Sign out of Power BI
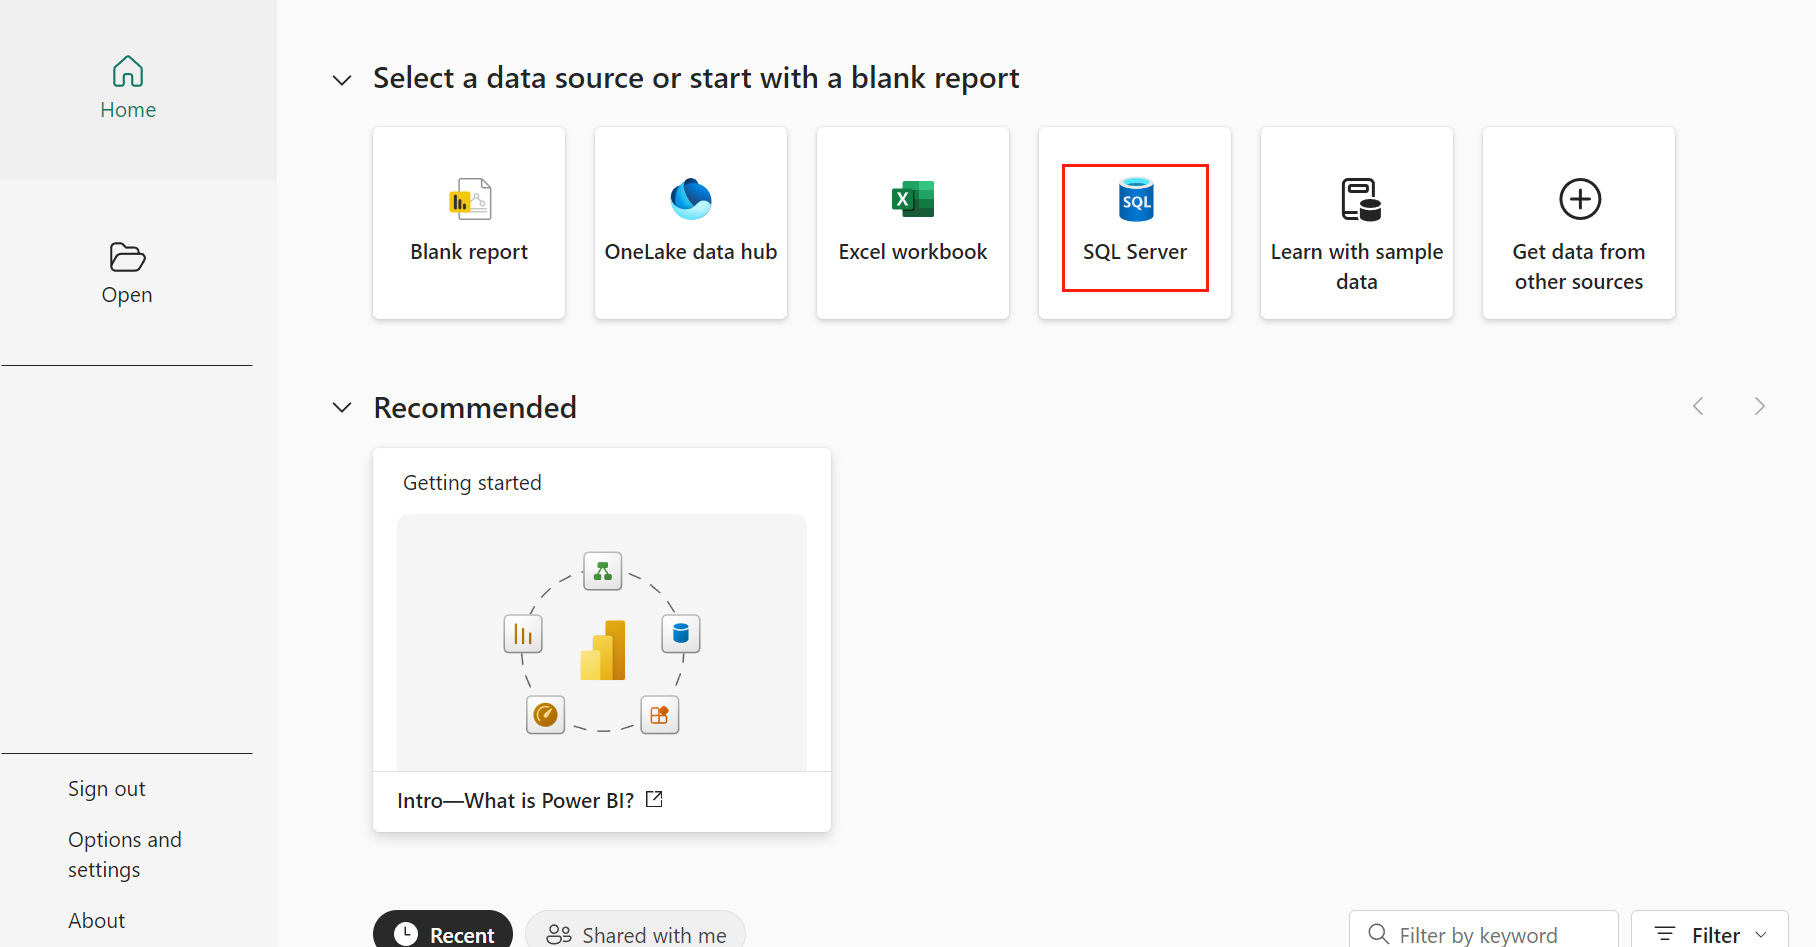This screenshot has width=1816, height=947. pyautogui.click(x=106, y=788)
